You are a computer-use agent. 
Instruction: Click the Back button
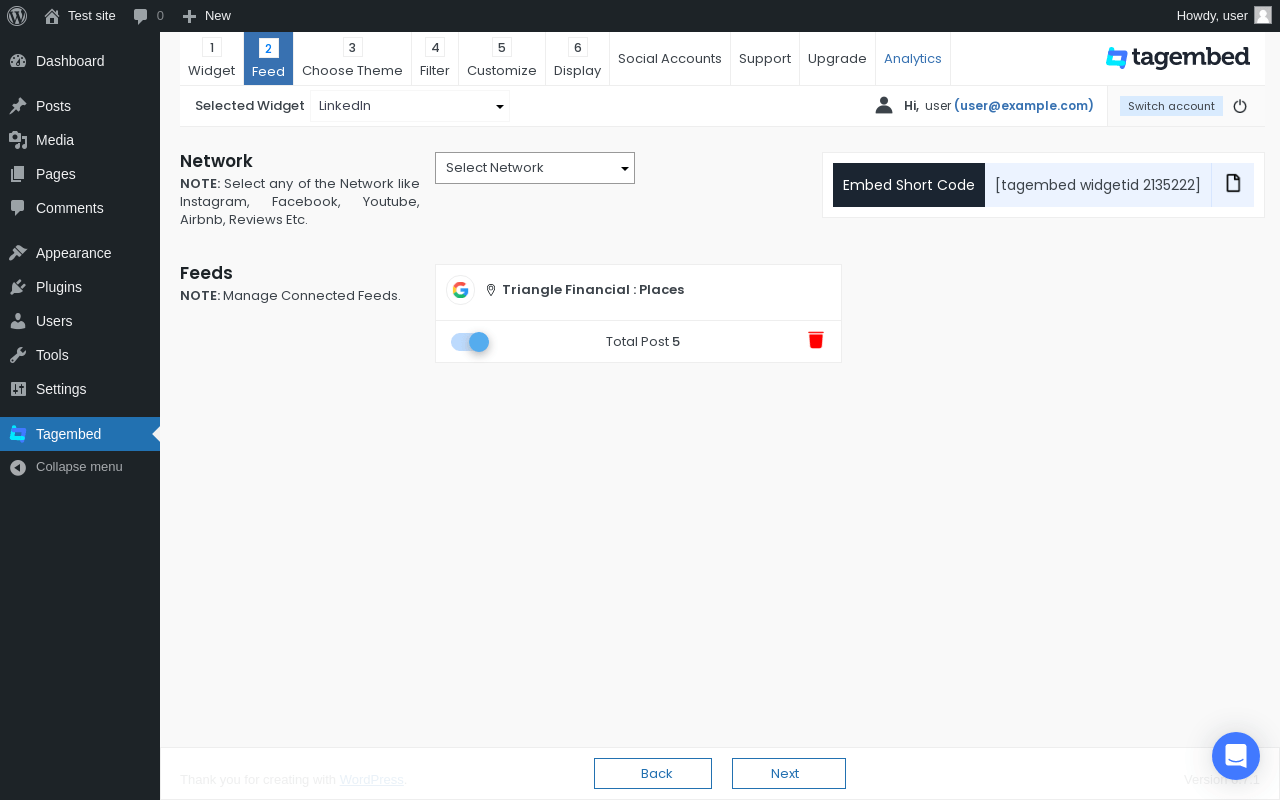pyautogui.click(x=653, y=773)
